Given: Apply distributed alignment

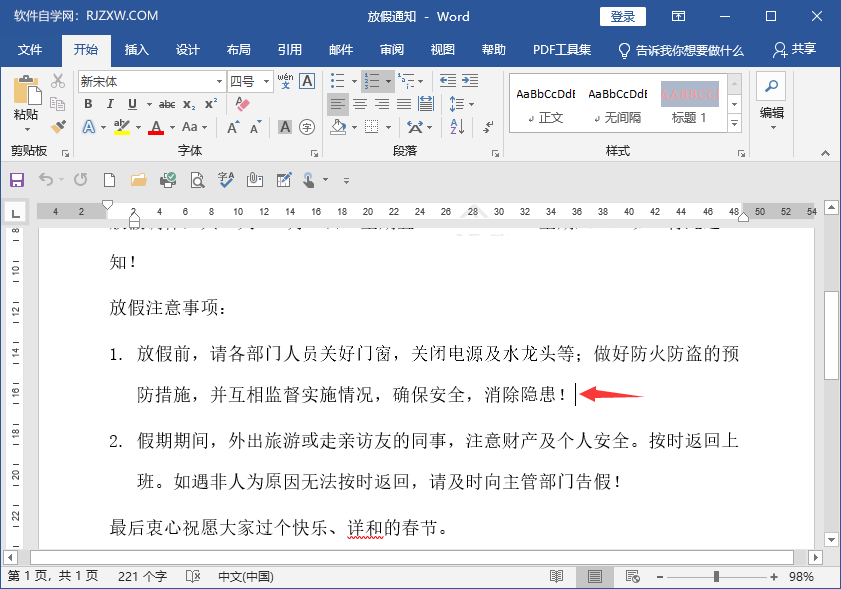Looking at the screenshot, I should click(x=426, y=104).
